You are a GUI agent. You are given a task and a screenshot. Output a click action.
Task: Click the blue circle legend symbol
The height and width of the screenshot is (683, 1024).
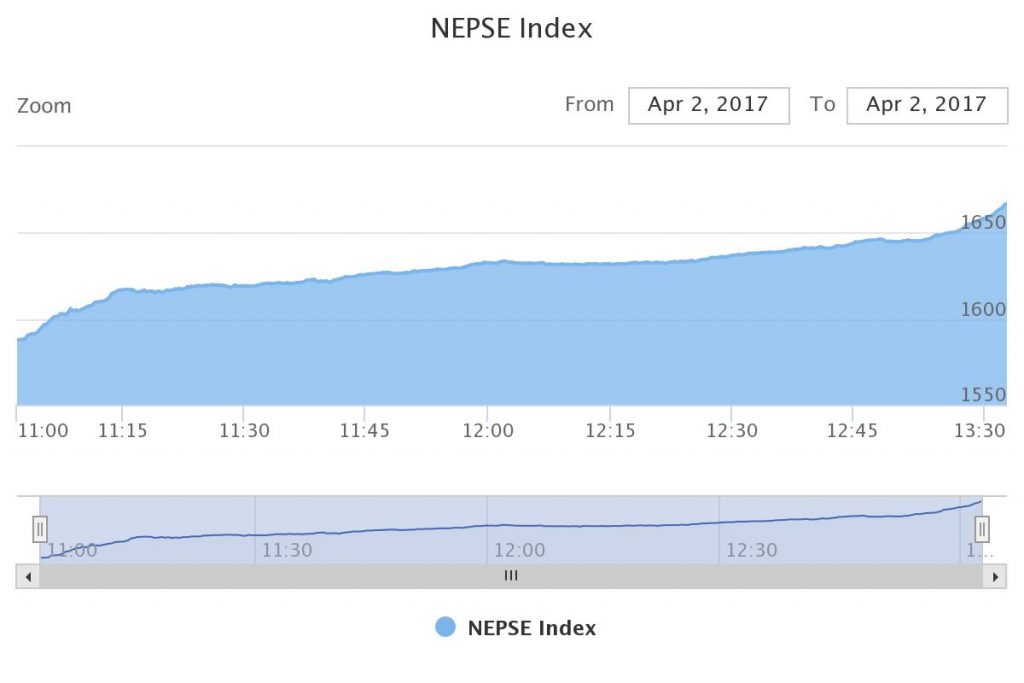point(446,628)
